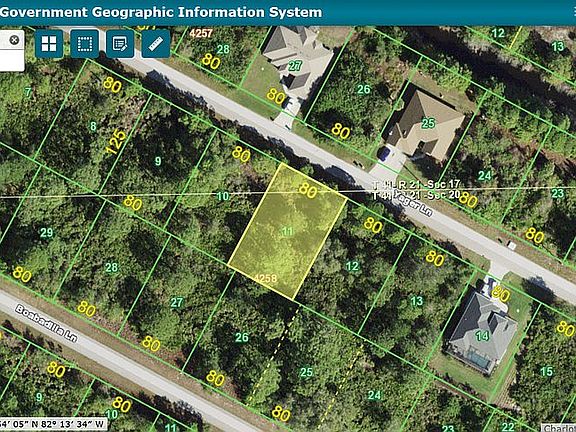Viewport: 576px width, 432px height.
Task: Click the 125 lot dimension label
Action: click(115, 142)
